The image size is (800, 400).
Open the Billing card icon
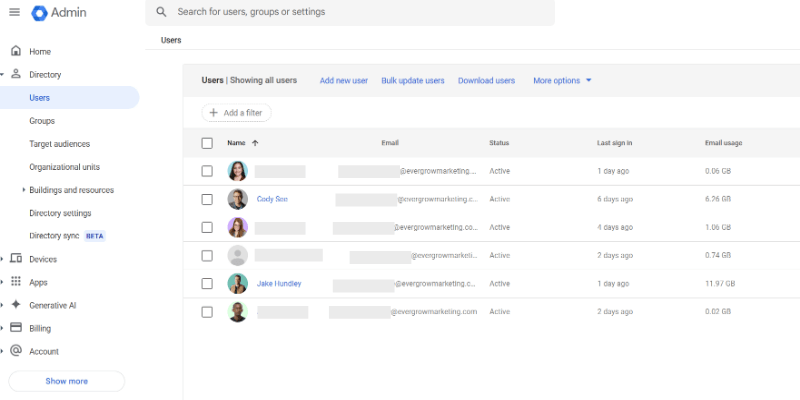tap(16, 328)
